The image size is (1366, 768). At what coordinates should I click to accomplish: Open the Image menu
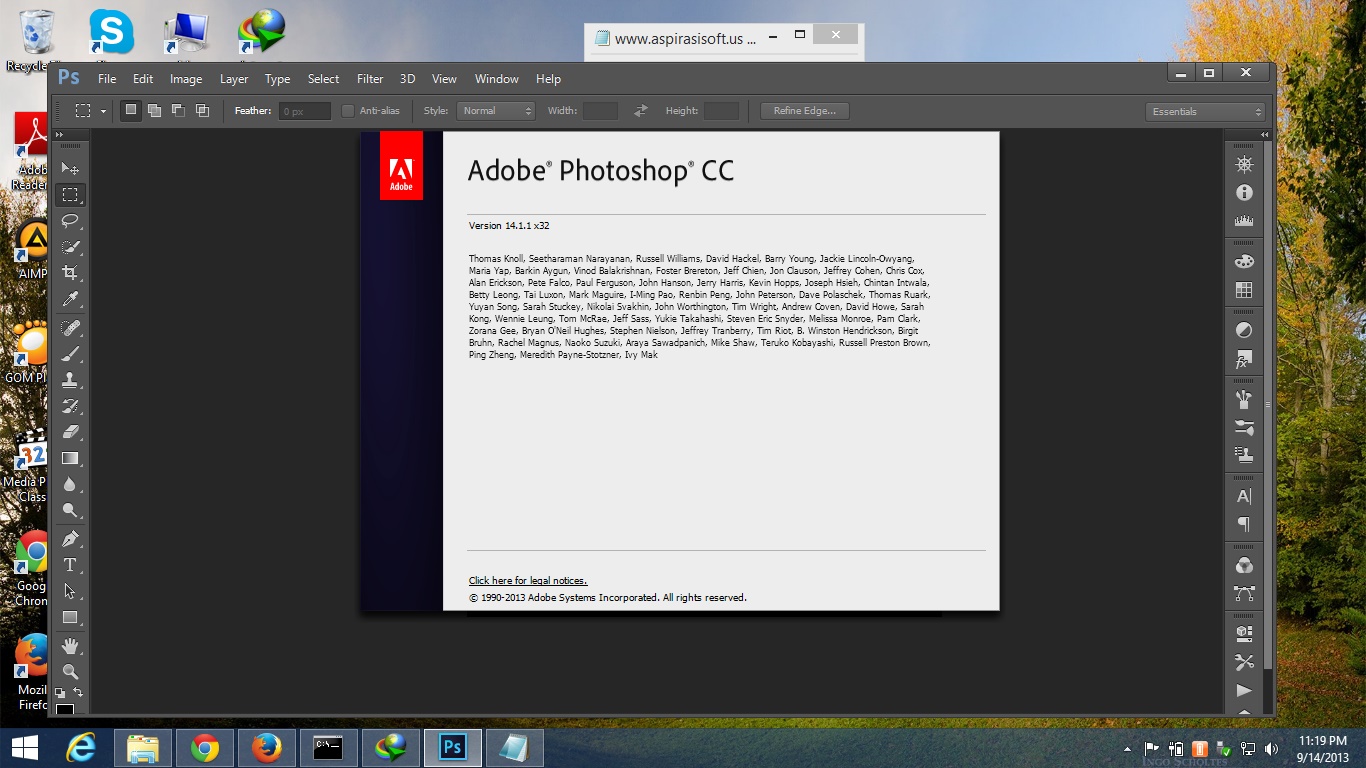[x=186, y=79]
